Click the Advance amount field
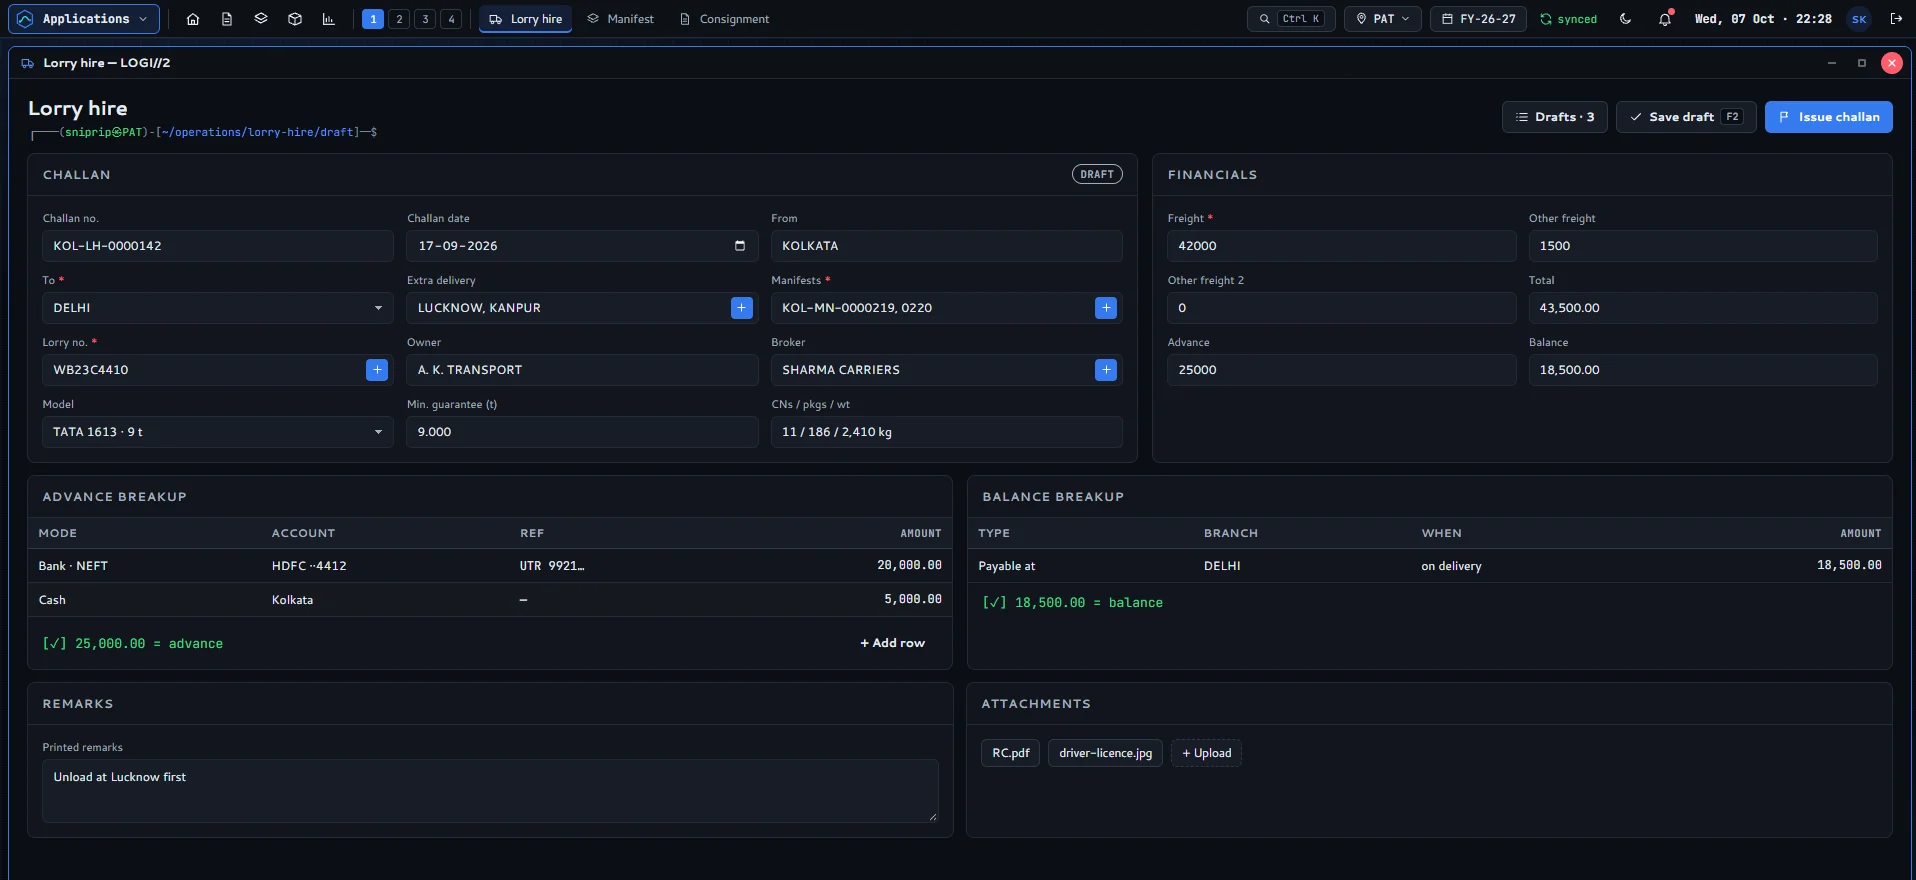The image size is (1916, 880). coord(1342,370)
